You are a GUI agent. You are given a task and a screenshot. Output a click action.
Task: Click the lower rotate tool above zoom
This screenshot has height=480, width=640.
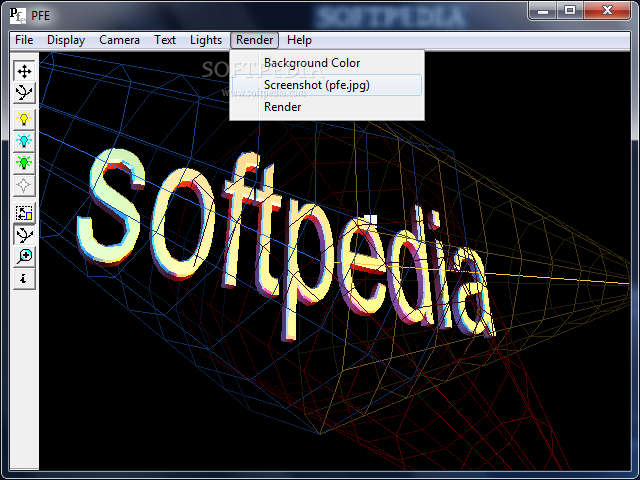coord(24,234)
